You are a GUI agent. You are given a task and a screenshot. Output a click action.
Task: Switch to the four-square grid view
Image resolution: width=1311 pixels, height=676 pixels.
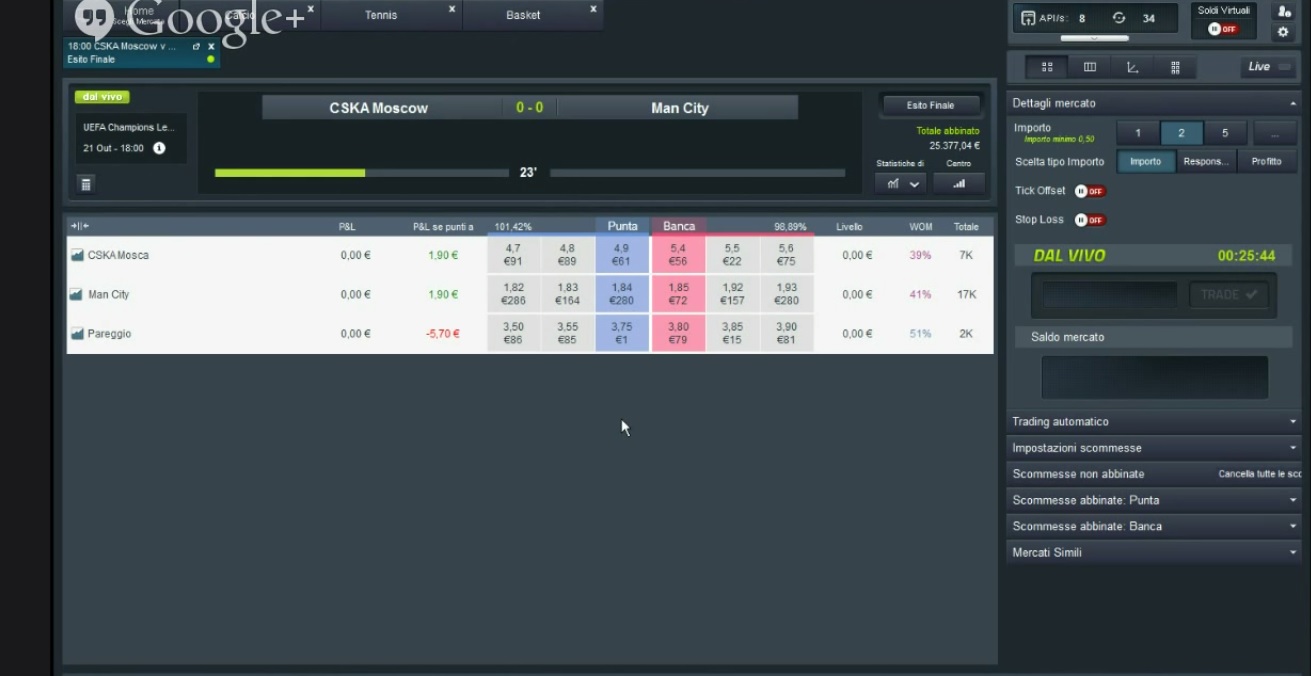pyautogui.click(x=1047, y=67)
